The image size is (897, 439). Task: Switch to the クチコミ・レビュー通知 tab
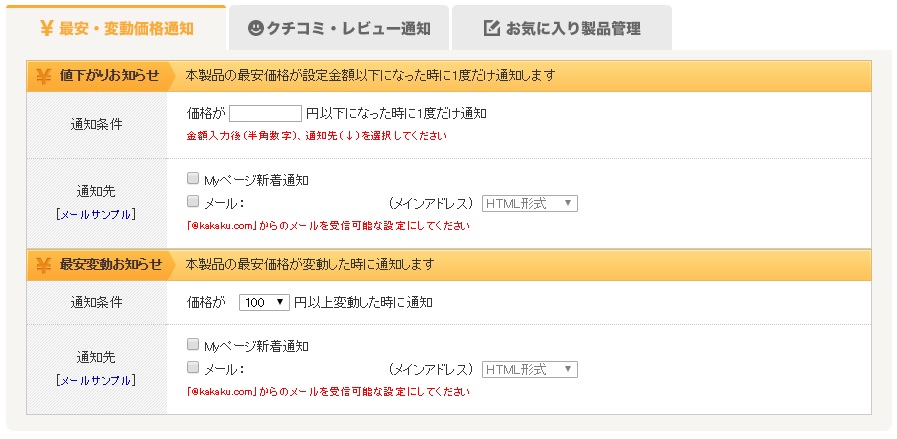tap(339, 28)
